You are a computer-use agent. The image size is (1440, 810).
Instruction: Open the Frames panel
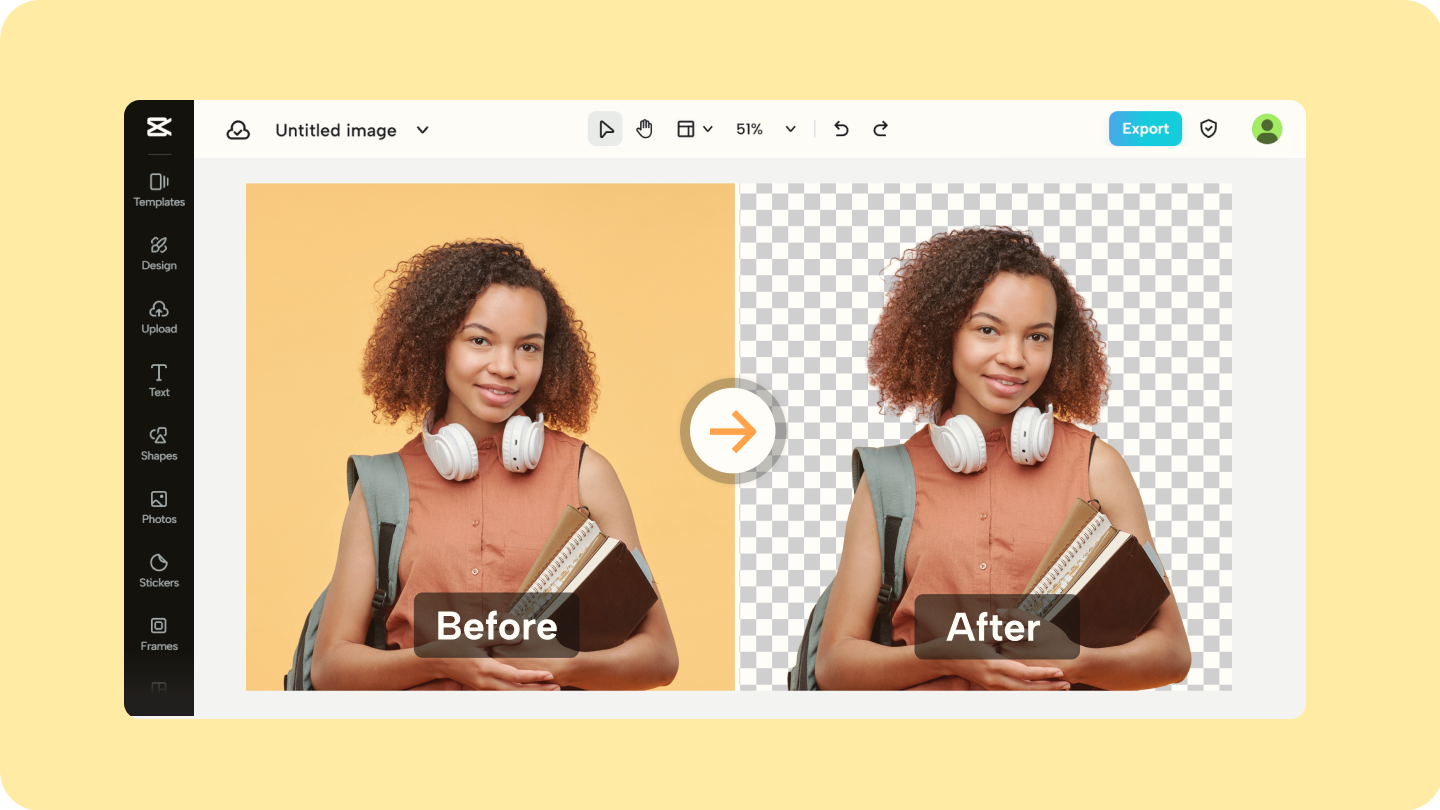pos(159,634)
